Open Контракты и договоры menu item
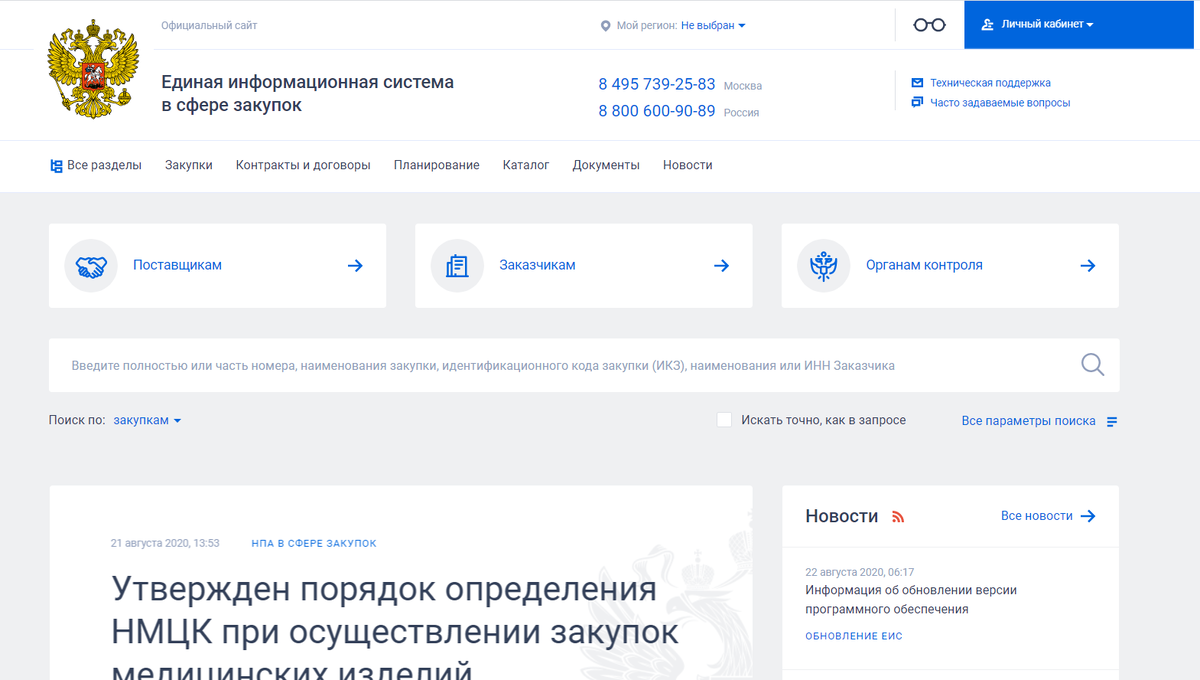This screenshot has width=1200, height=680. click(303, 165)
